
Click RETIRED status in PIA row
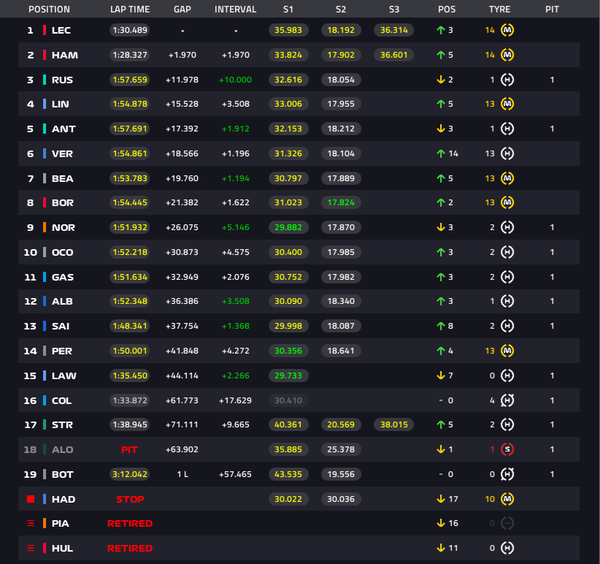coord(130,523)
